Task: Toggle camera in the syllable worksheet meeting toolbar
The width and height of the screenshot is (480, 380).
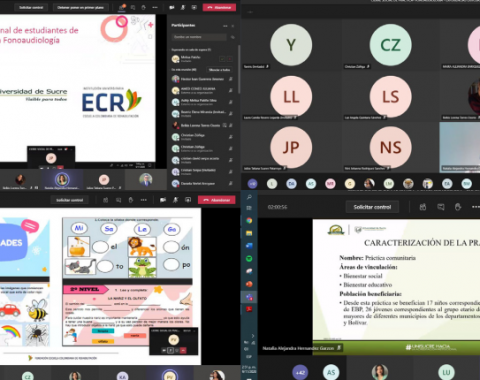Action: (x=163, y=200)
